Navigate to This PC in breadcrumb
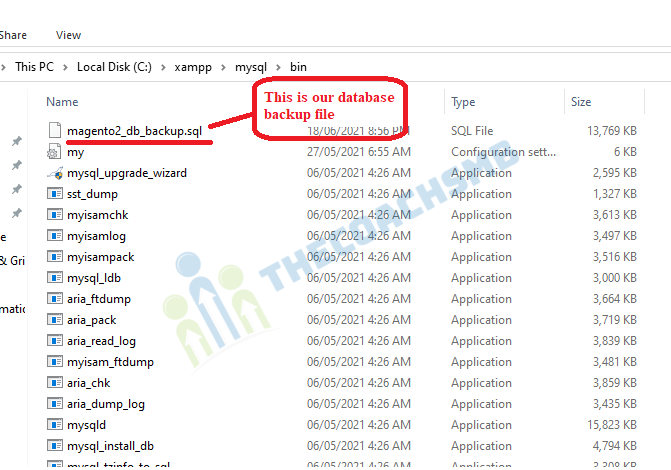Image resolution: width=671 pixels, height=470 pixels. pos(35,67)
